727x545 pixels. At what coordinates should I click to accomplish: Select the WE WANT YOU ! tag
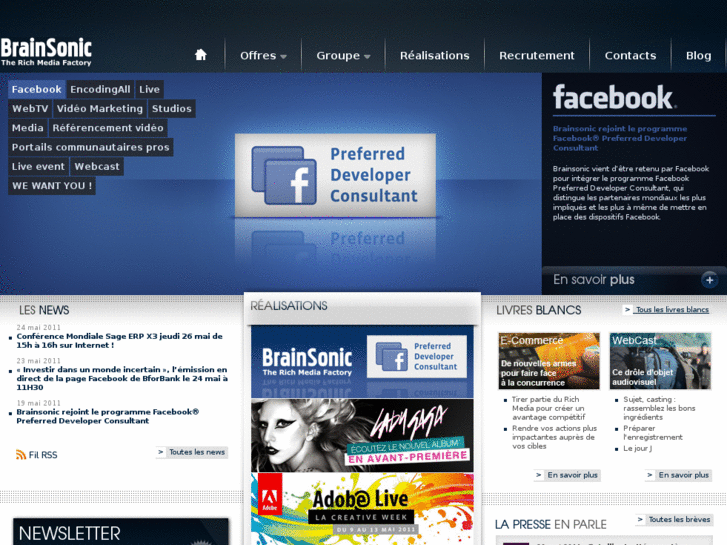[x=51, y=186]
